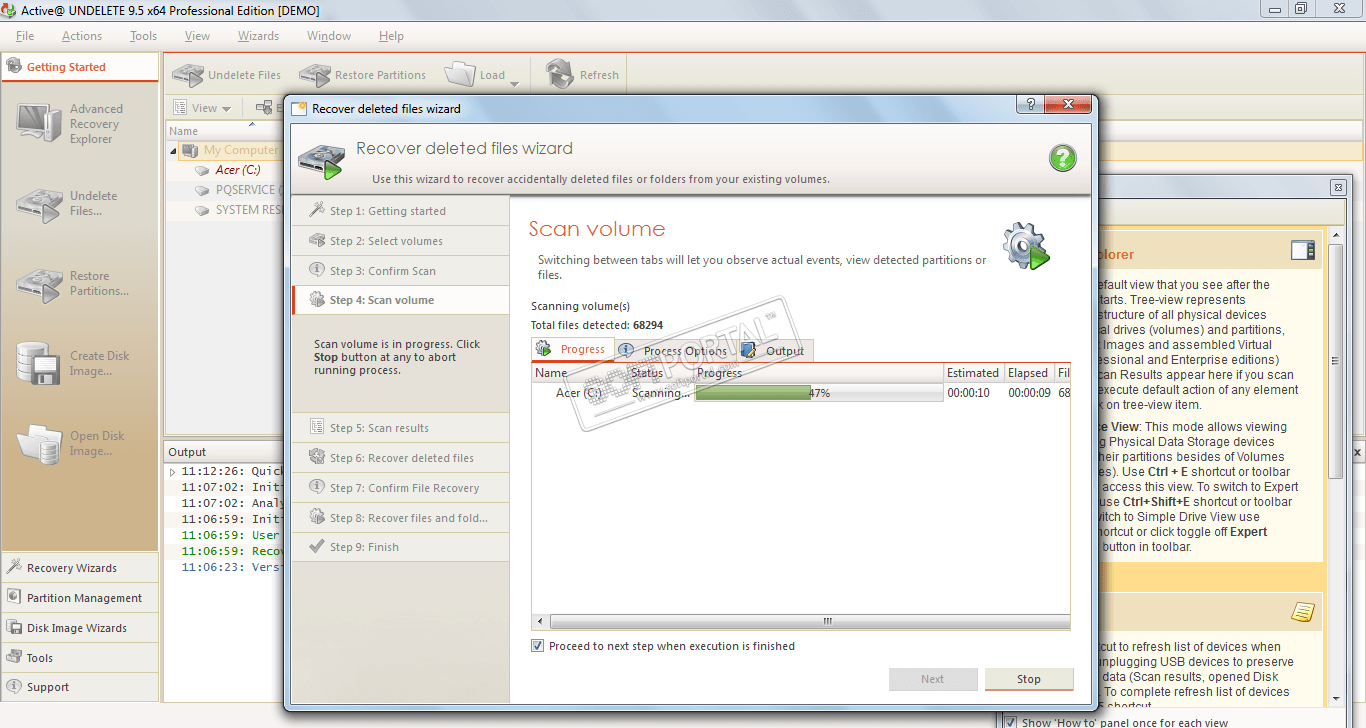Click the gear-with-play Scan volume icon
This screenshot has width=1366, height=728.
(1026, 246)
